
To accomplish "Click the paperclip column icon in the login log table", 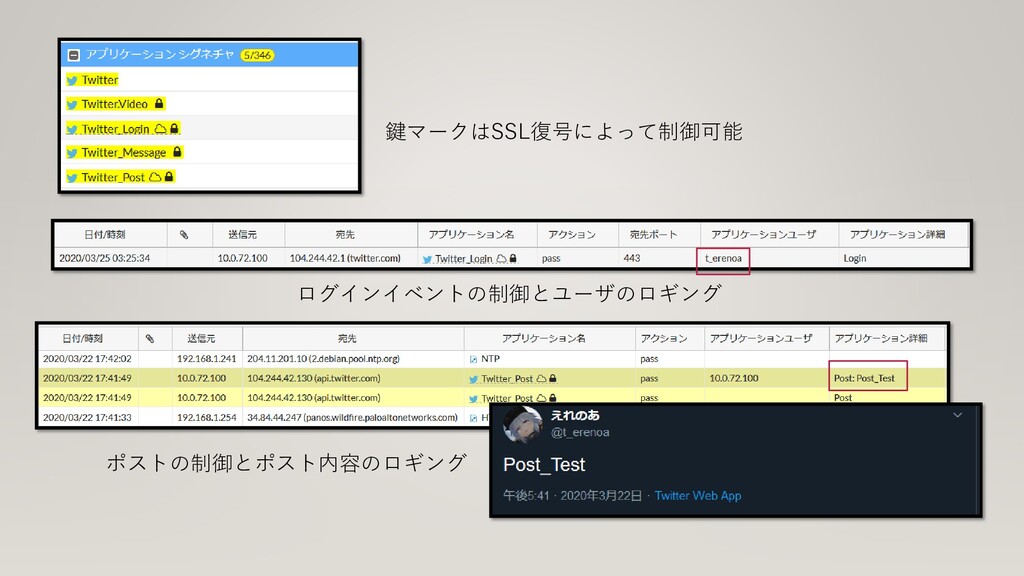I will (x=184, y=234).
